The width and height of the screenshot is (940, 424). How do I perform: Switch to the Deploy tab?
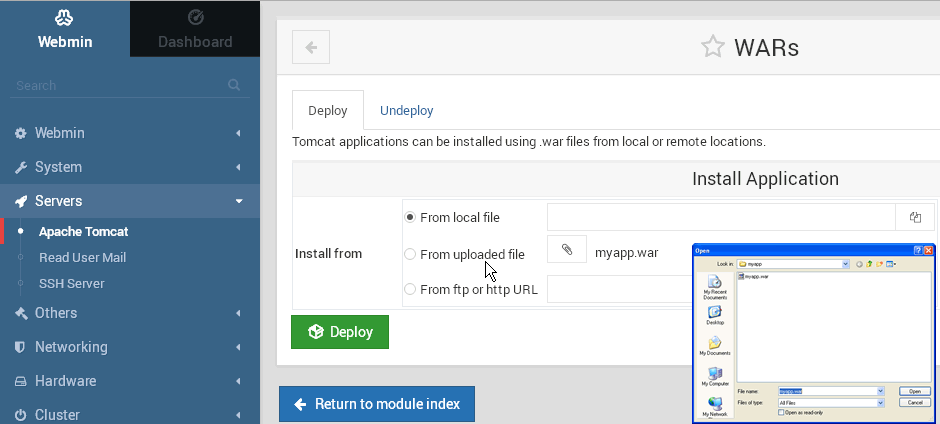click(327, 110)
